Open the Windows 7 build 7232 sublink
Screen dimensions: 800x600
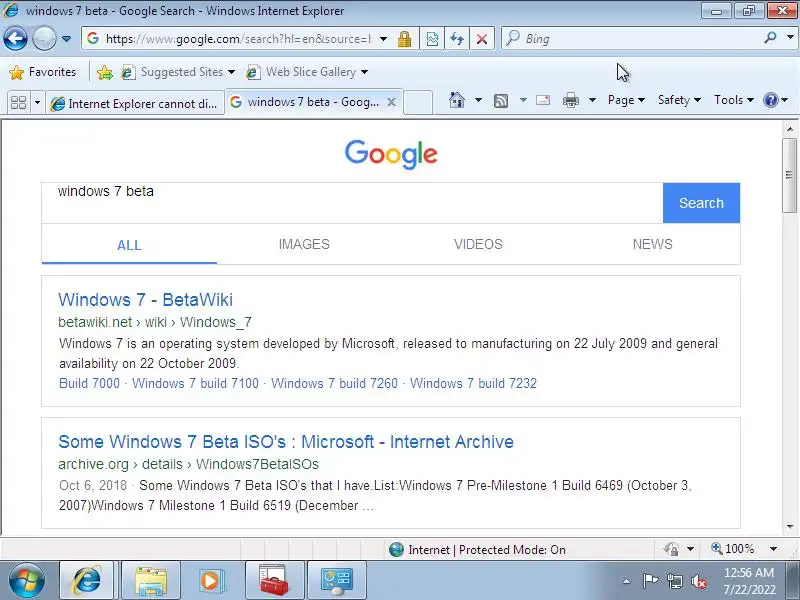tap(473, 383)
